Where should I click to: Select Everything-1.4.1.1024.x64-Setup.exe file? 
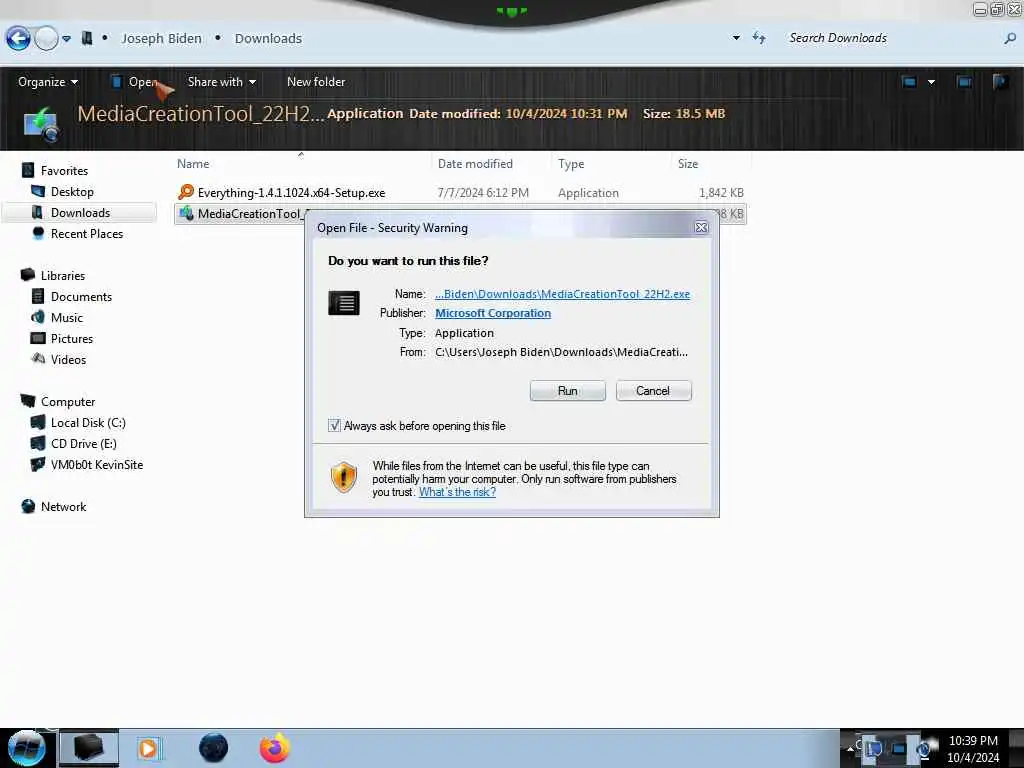click(460, 193)
